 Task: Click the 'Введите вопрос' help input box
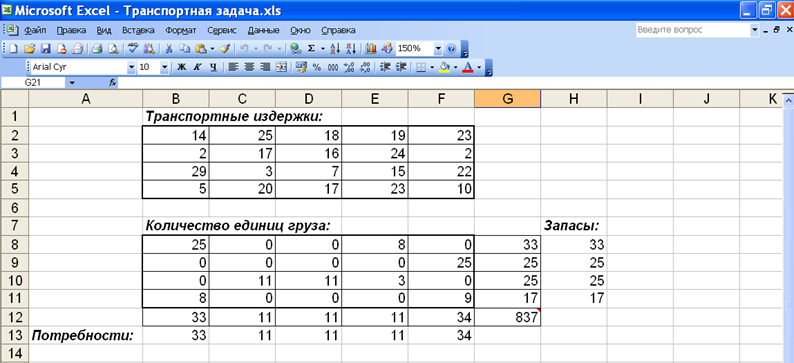pos(693,30)
